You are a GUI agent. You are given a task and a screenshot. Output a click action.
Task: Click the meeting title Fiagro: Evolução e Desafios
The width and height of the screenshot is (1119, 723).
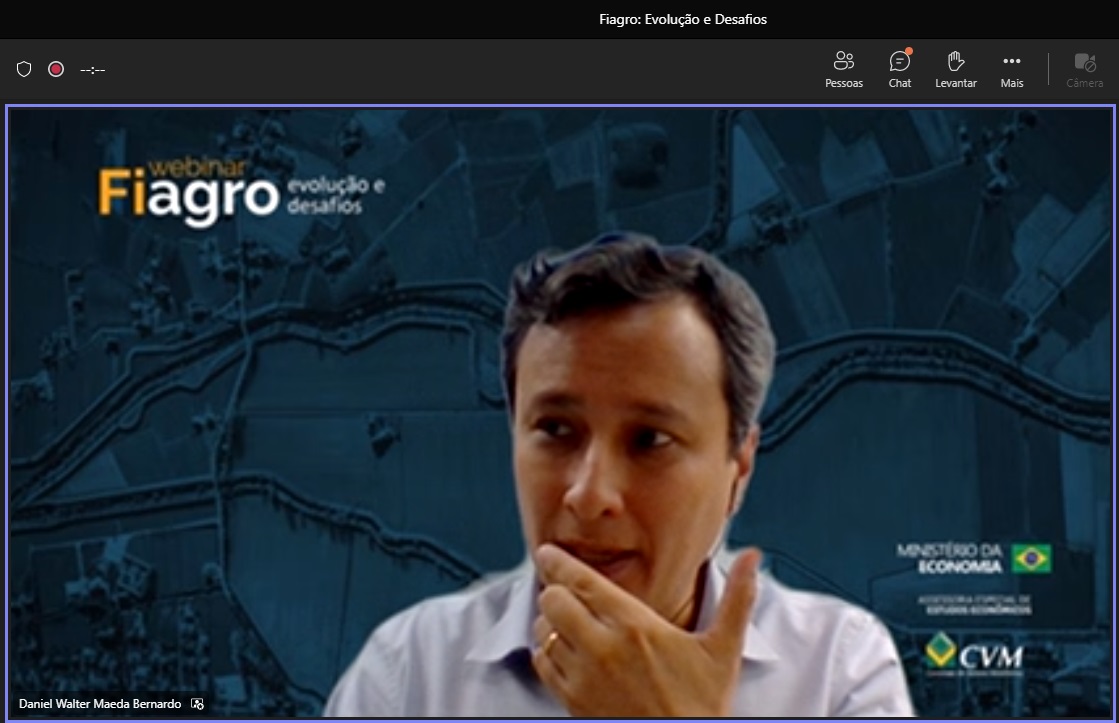(x=683, y=19)
